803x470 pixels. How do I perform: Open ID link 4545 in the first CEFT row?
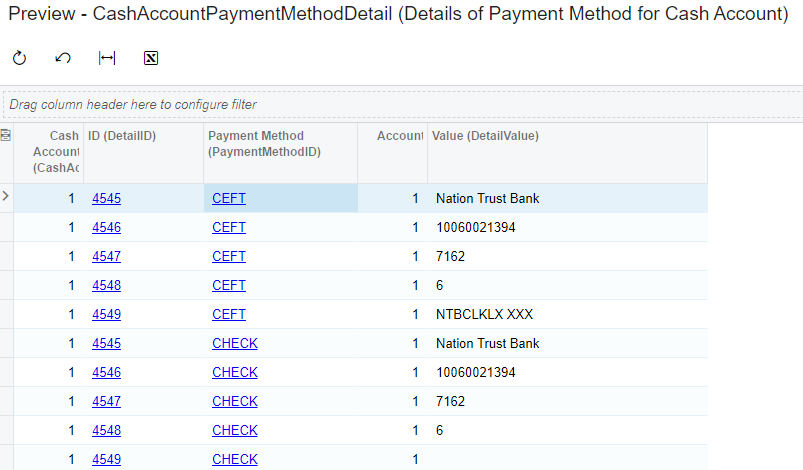[x=107, y=198]
